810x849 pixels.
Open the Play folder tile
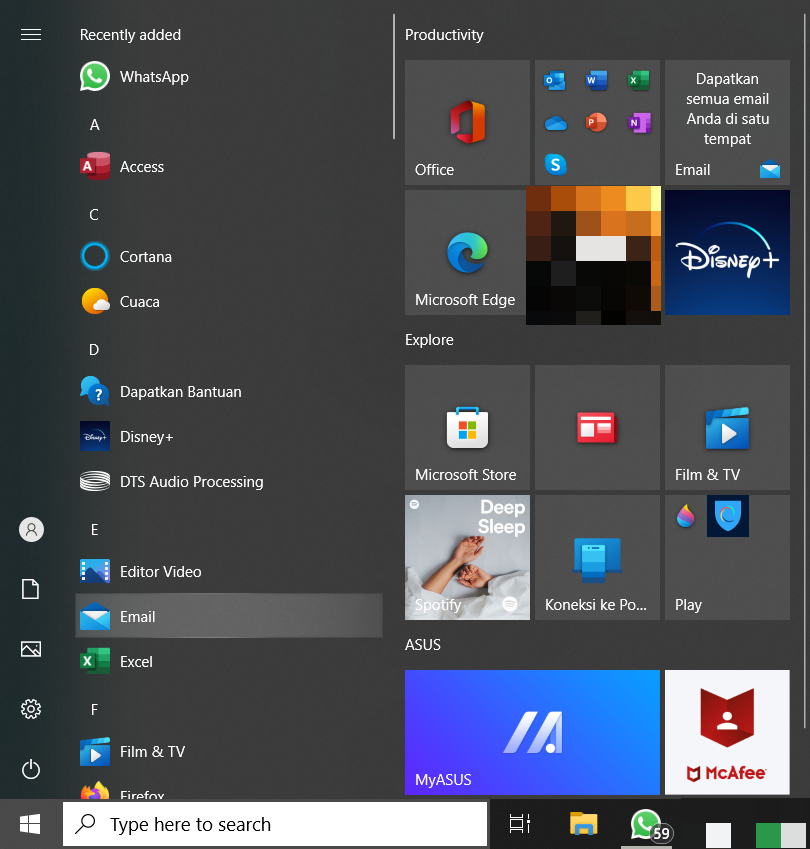727,557
